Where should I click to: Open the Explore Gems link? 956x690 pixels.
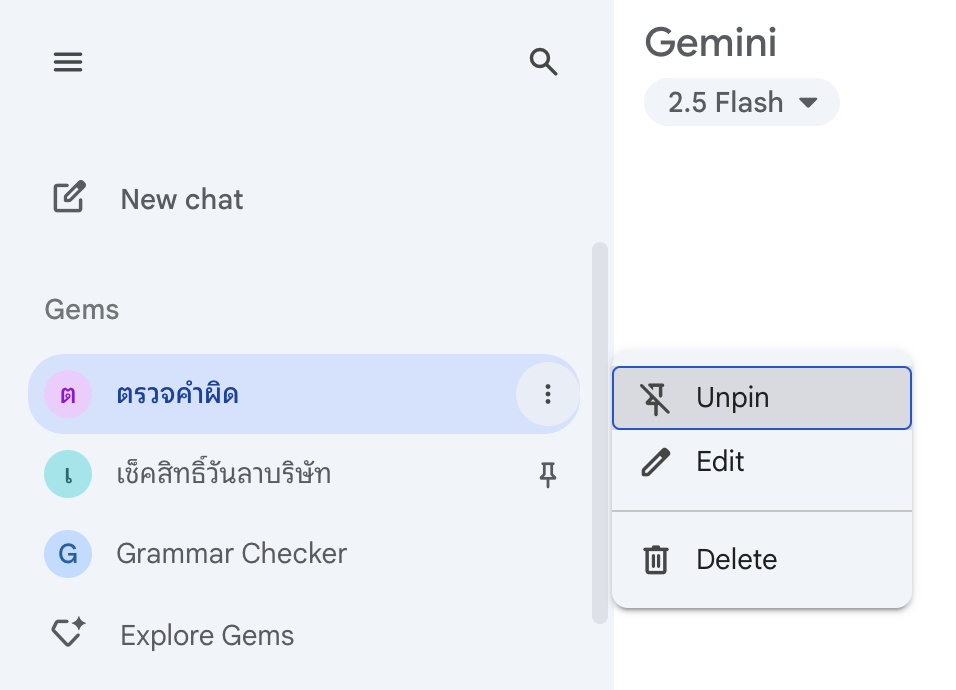click(207, 635)
